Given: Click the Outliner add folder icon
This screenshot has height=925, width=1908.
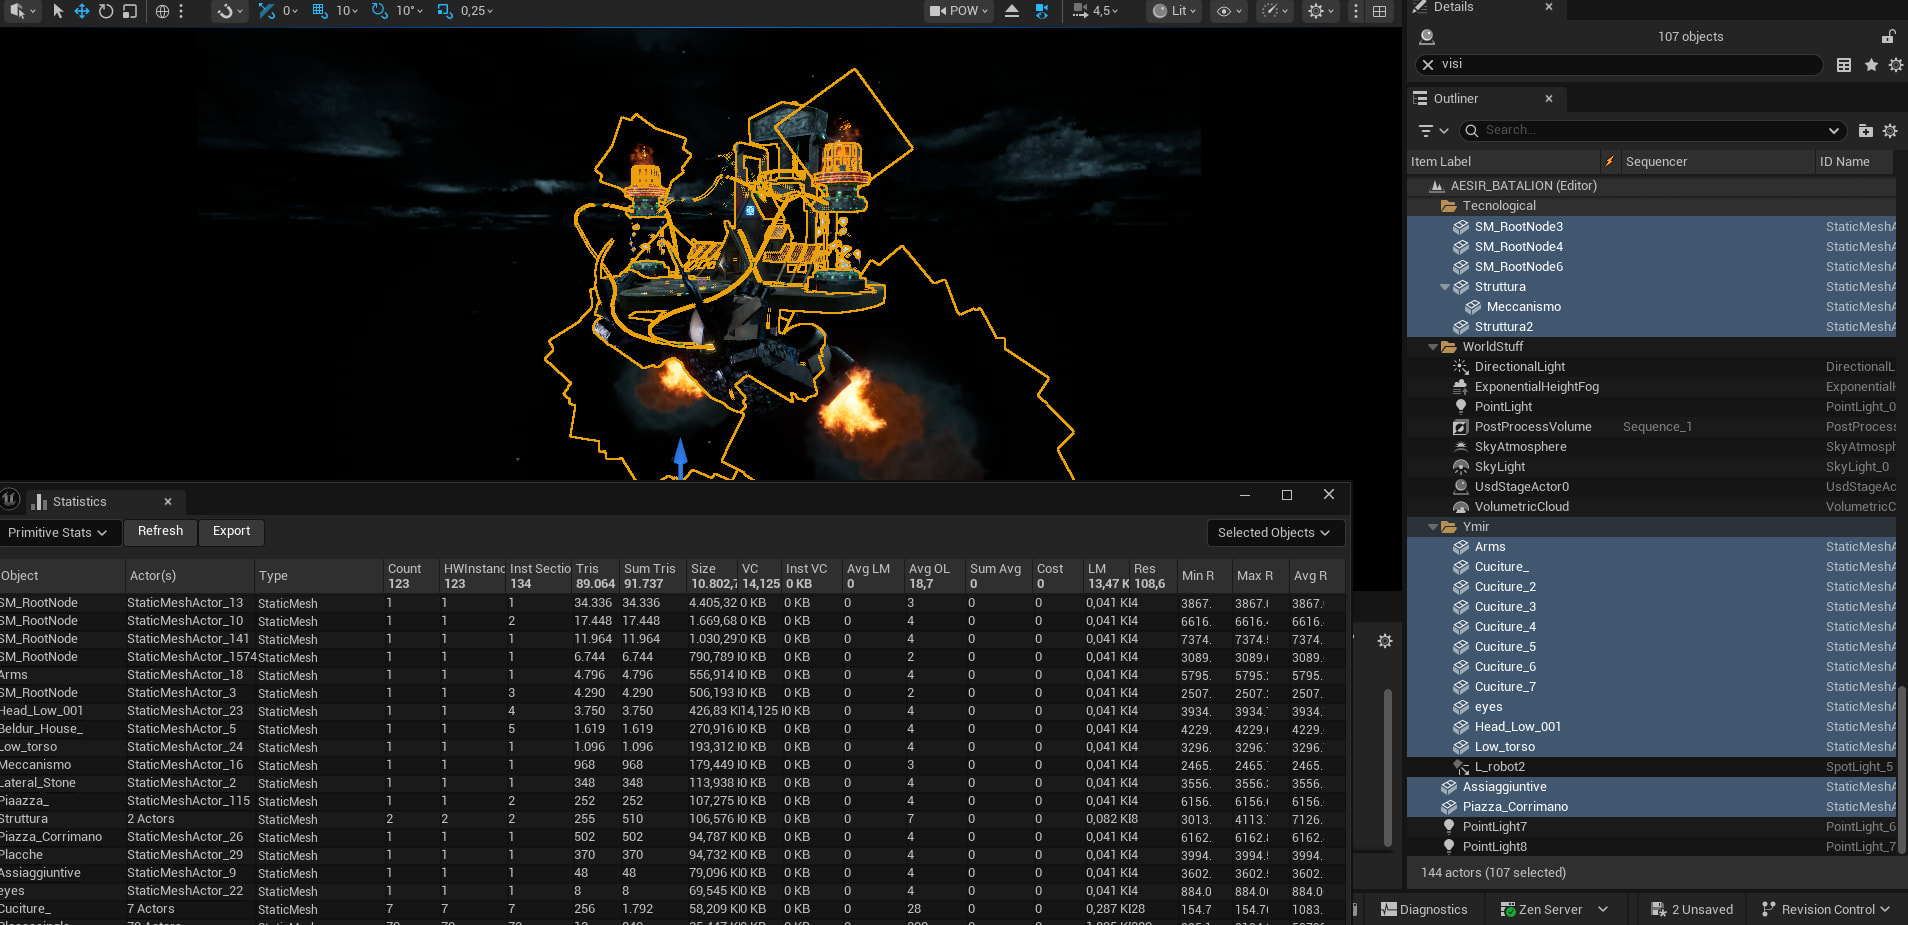Looking at the screenshot, I should pyautogui.click(x=1865, y=131).
